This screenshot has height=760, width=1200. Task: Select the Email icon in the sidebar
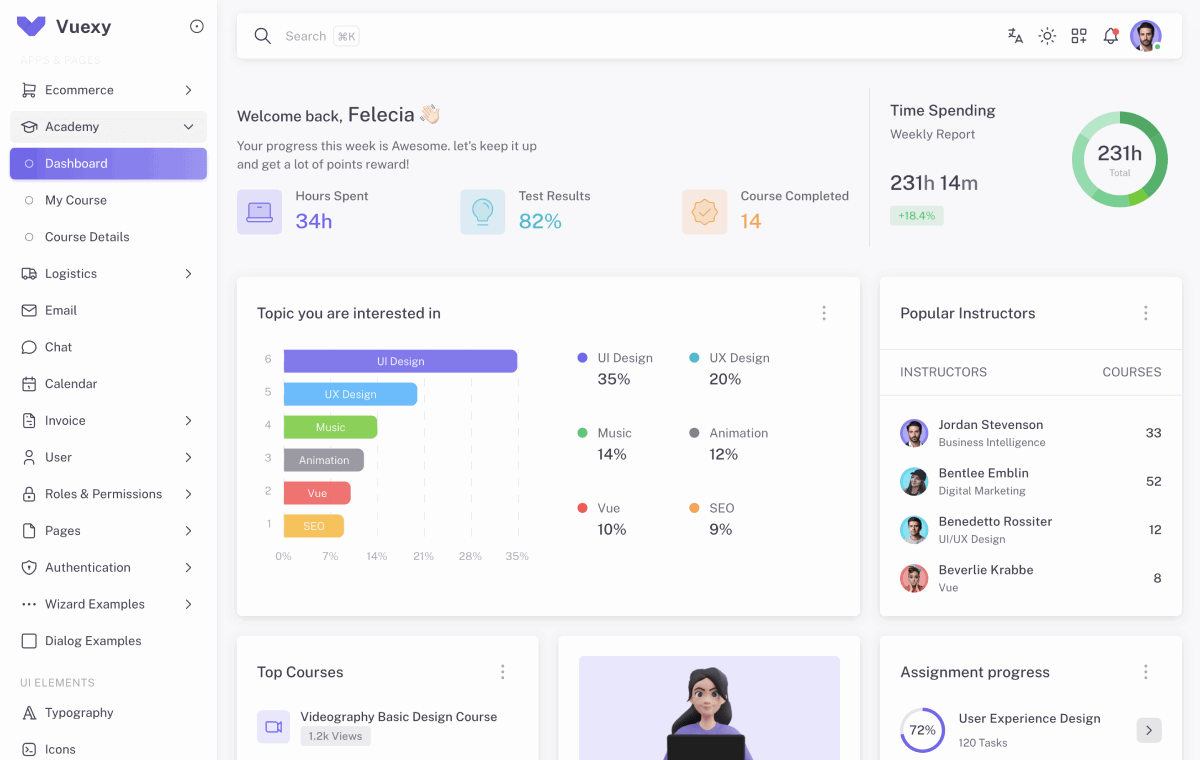tap(29, 310)
